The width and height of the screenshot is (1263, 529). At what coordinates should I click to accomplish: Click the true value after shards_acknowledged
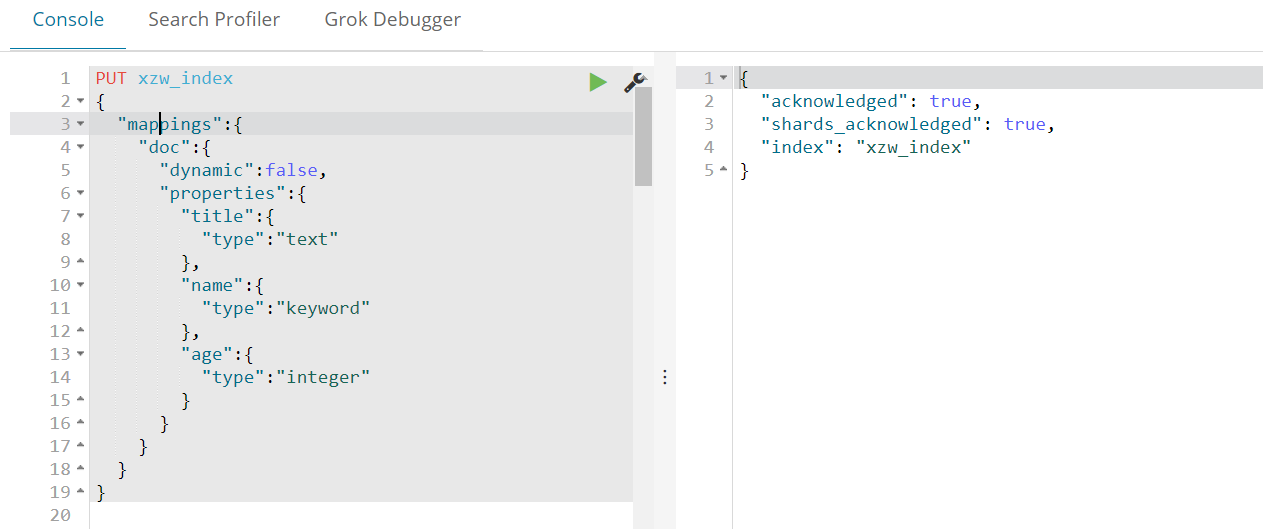[x=1025, y=124]
